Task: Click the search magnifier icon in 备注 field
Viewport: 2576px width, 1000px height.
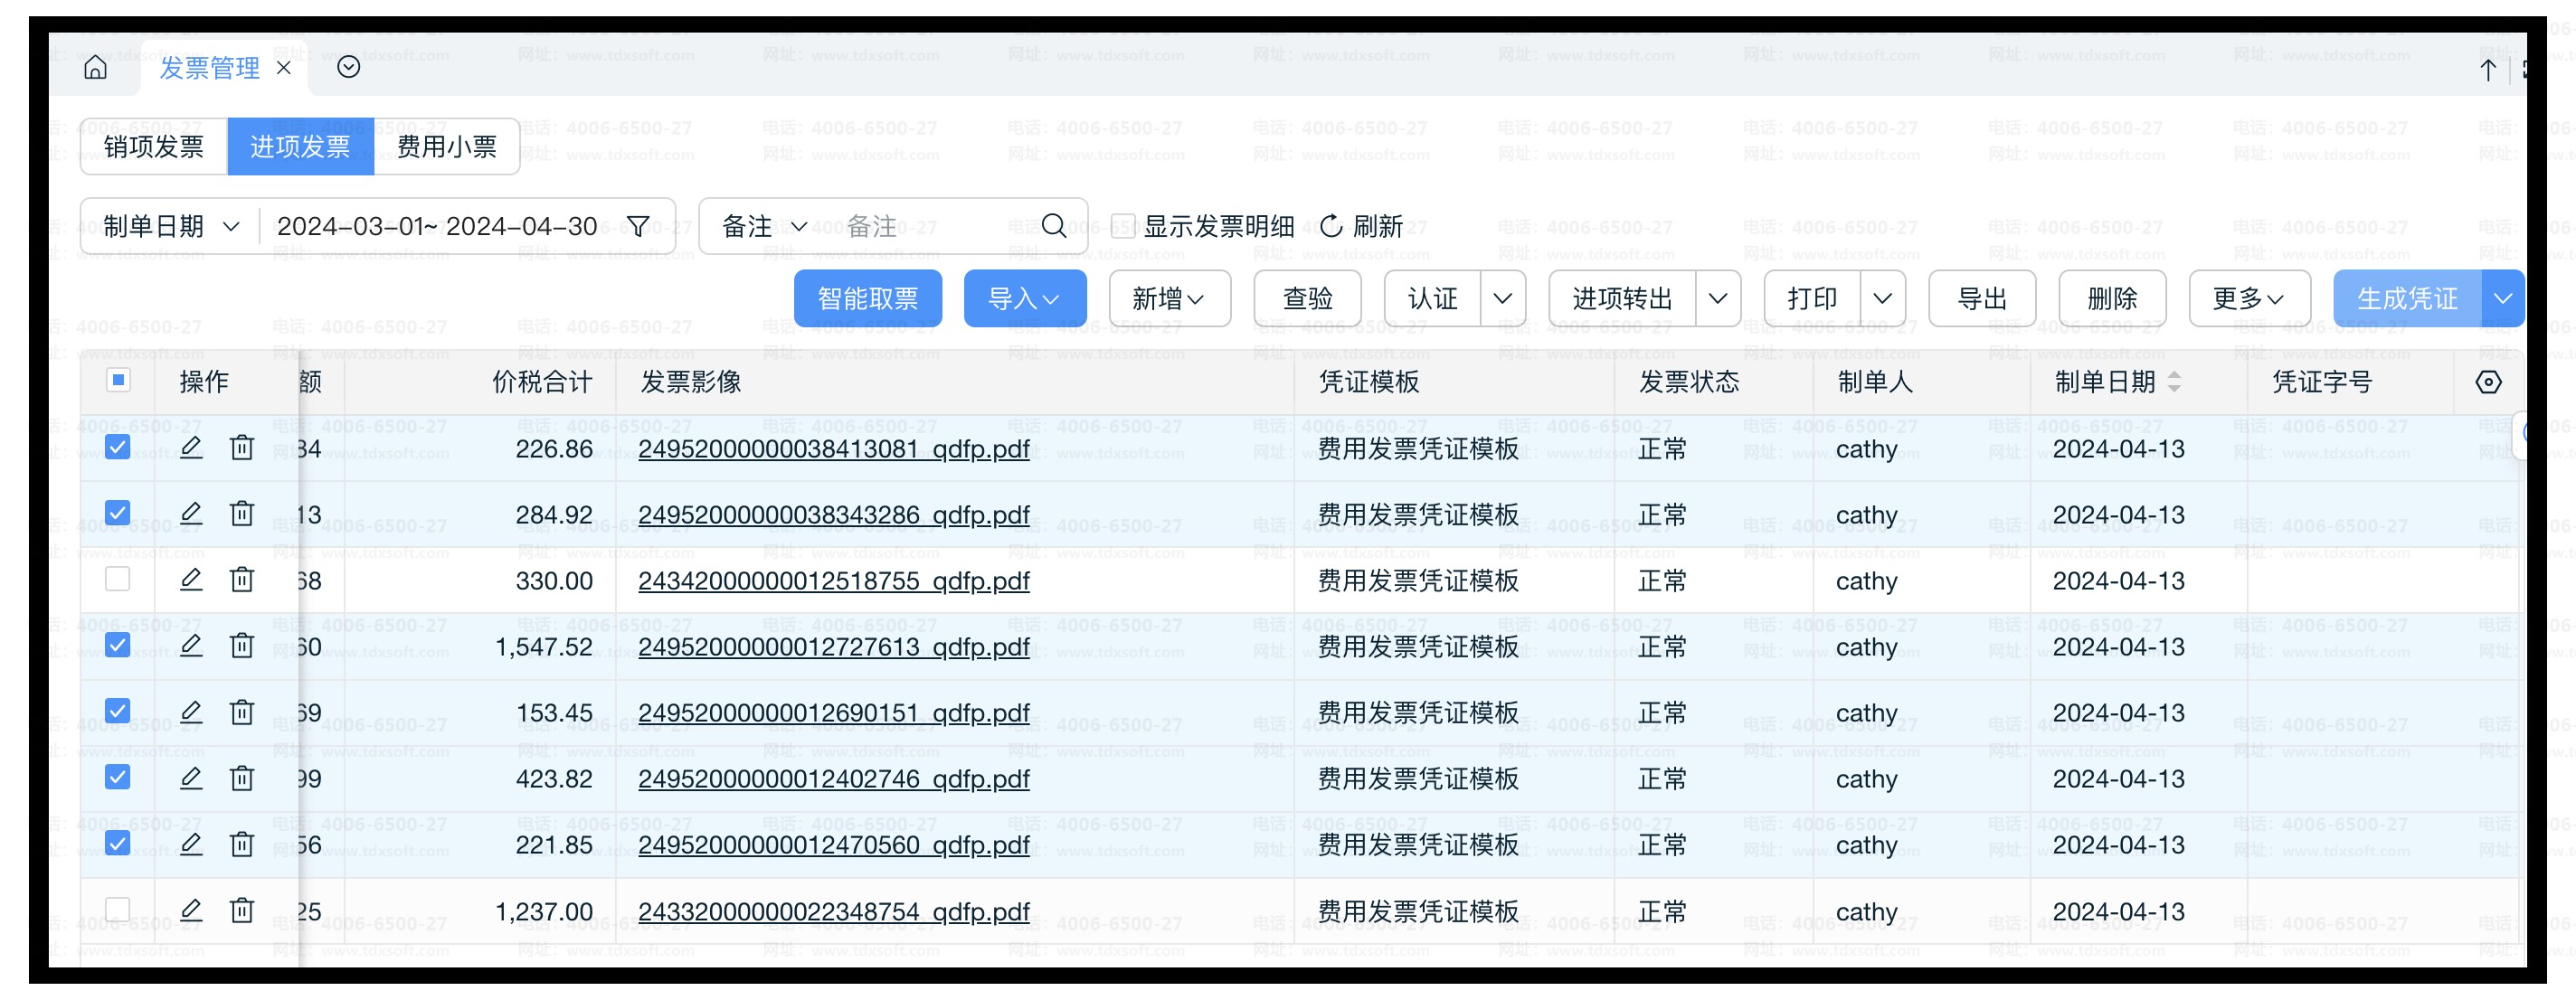Action: coord(1053,227)
